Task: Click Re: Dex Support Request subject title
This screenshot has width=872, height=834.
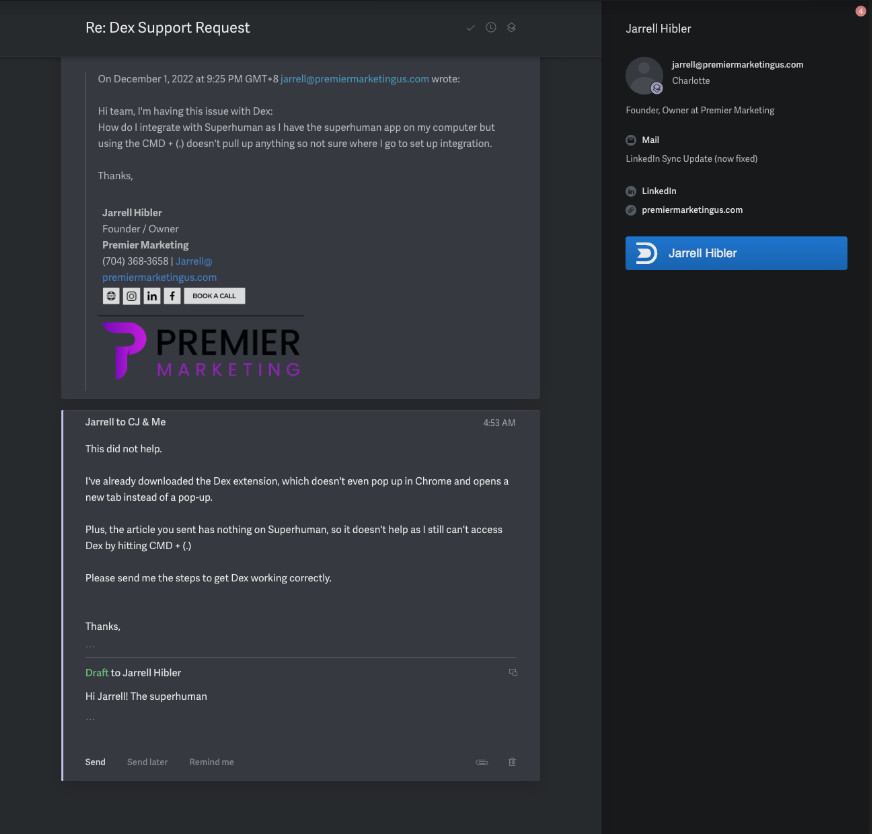Action: [167, 28]
